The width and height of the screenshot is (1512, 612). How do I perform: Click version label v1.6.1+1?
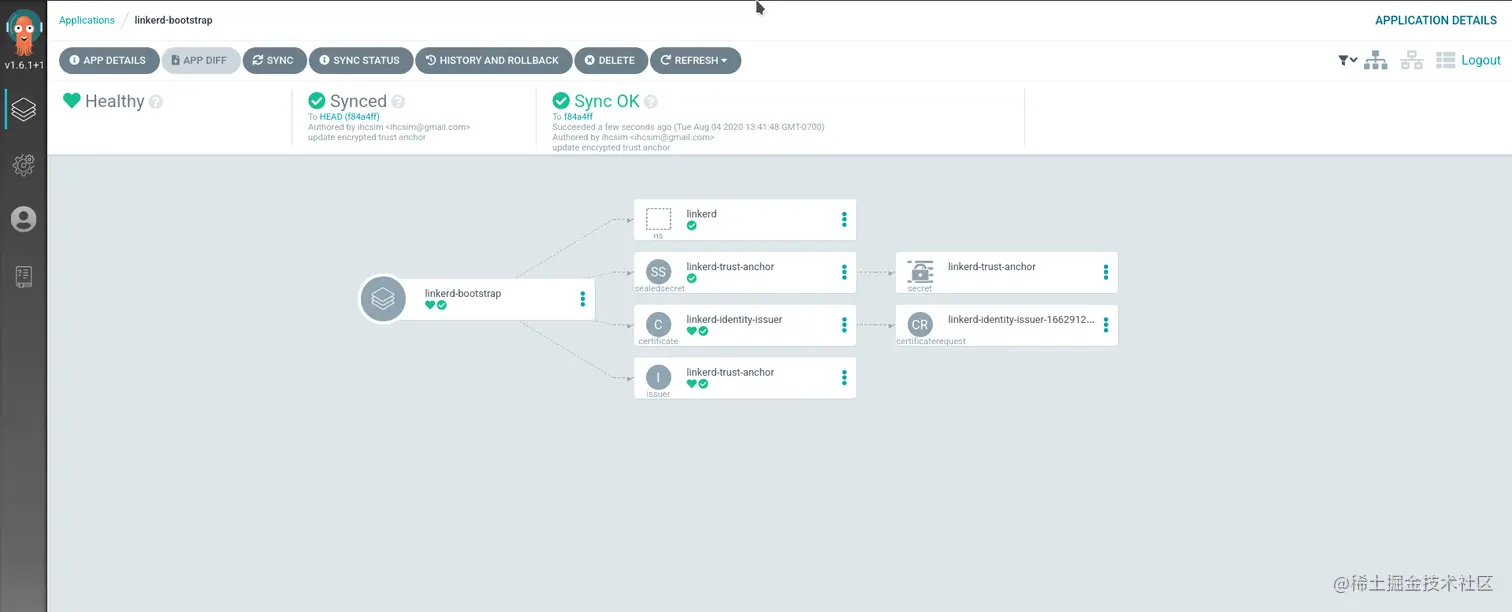(x=23, y=65)
